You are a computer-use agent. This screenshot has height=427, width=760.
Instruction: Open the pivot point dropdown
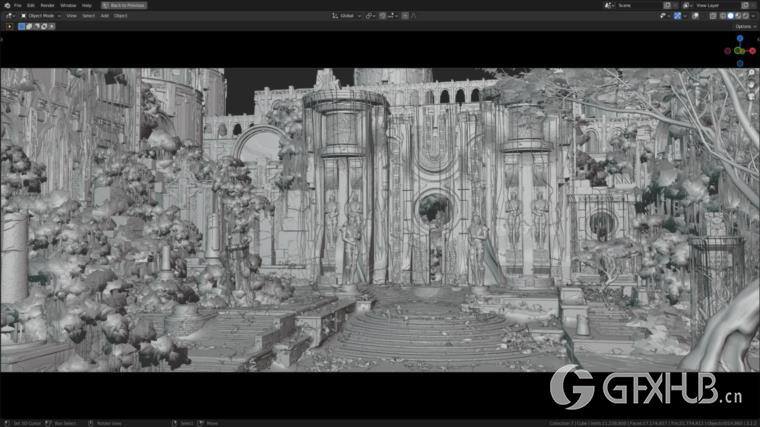(x=370, y=16)
